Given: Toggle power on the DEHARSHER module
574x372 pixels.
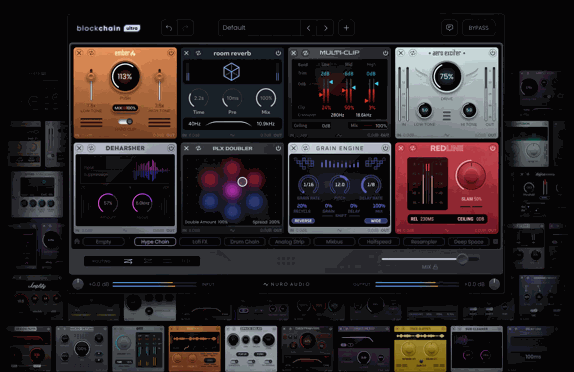Looking at the screenshot, I should tap(171, 148).
